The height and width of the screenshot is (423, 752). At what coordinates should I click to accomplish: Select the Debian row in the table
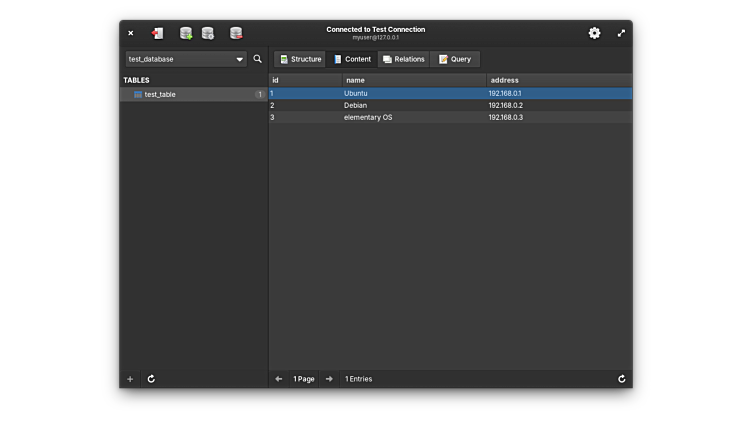tap(356, 105)
